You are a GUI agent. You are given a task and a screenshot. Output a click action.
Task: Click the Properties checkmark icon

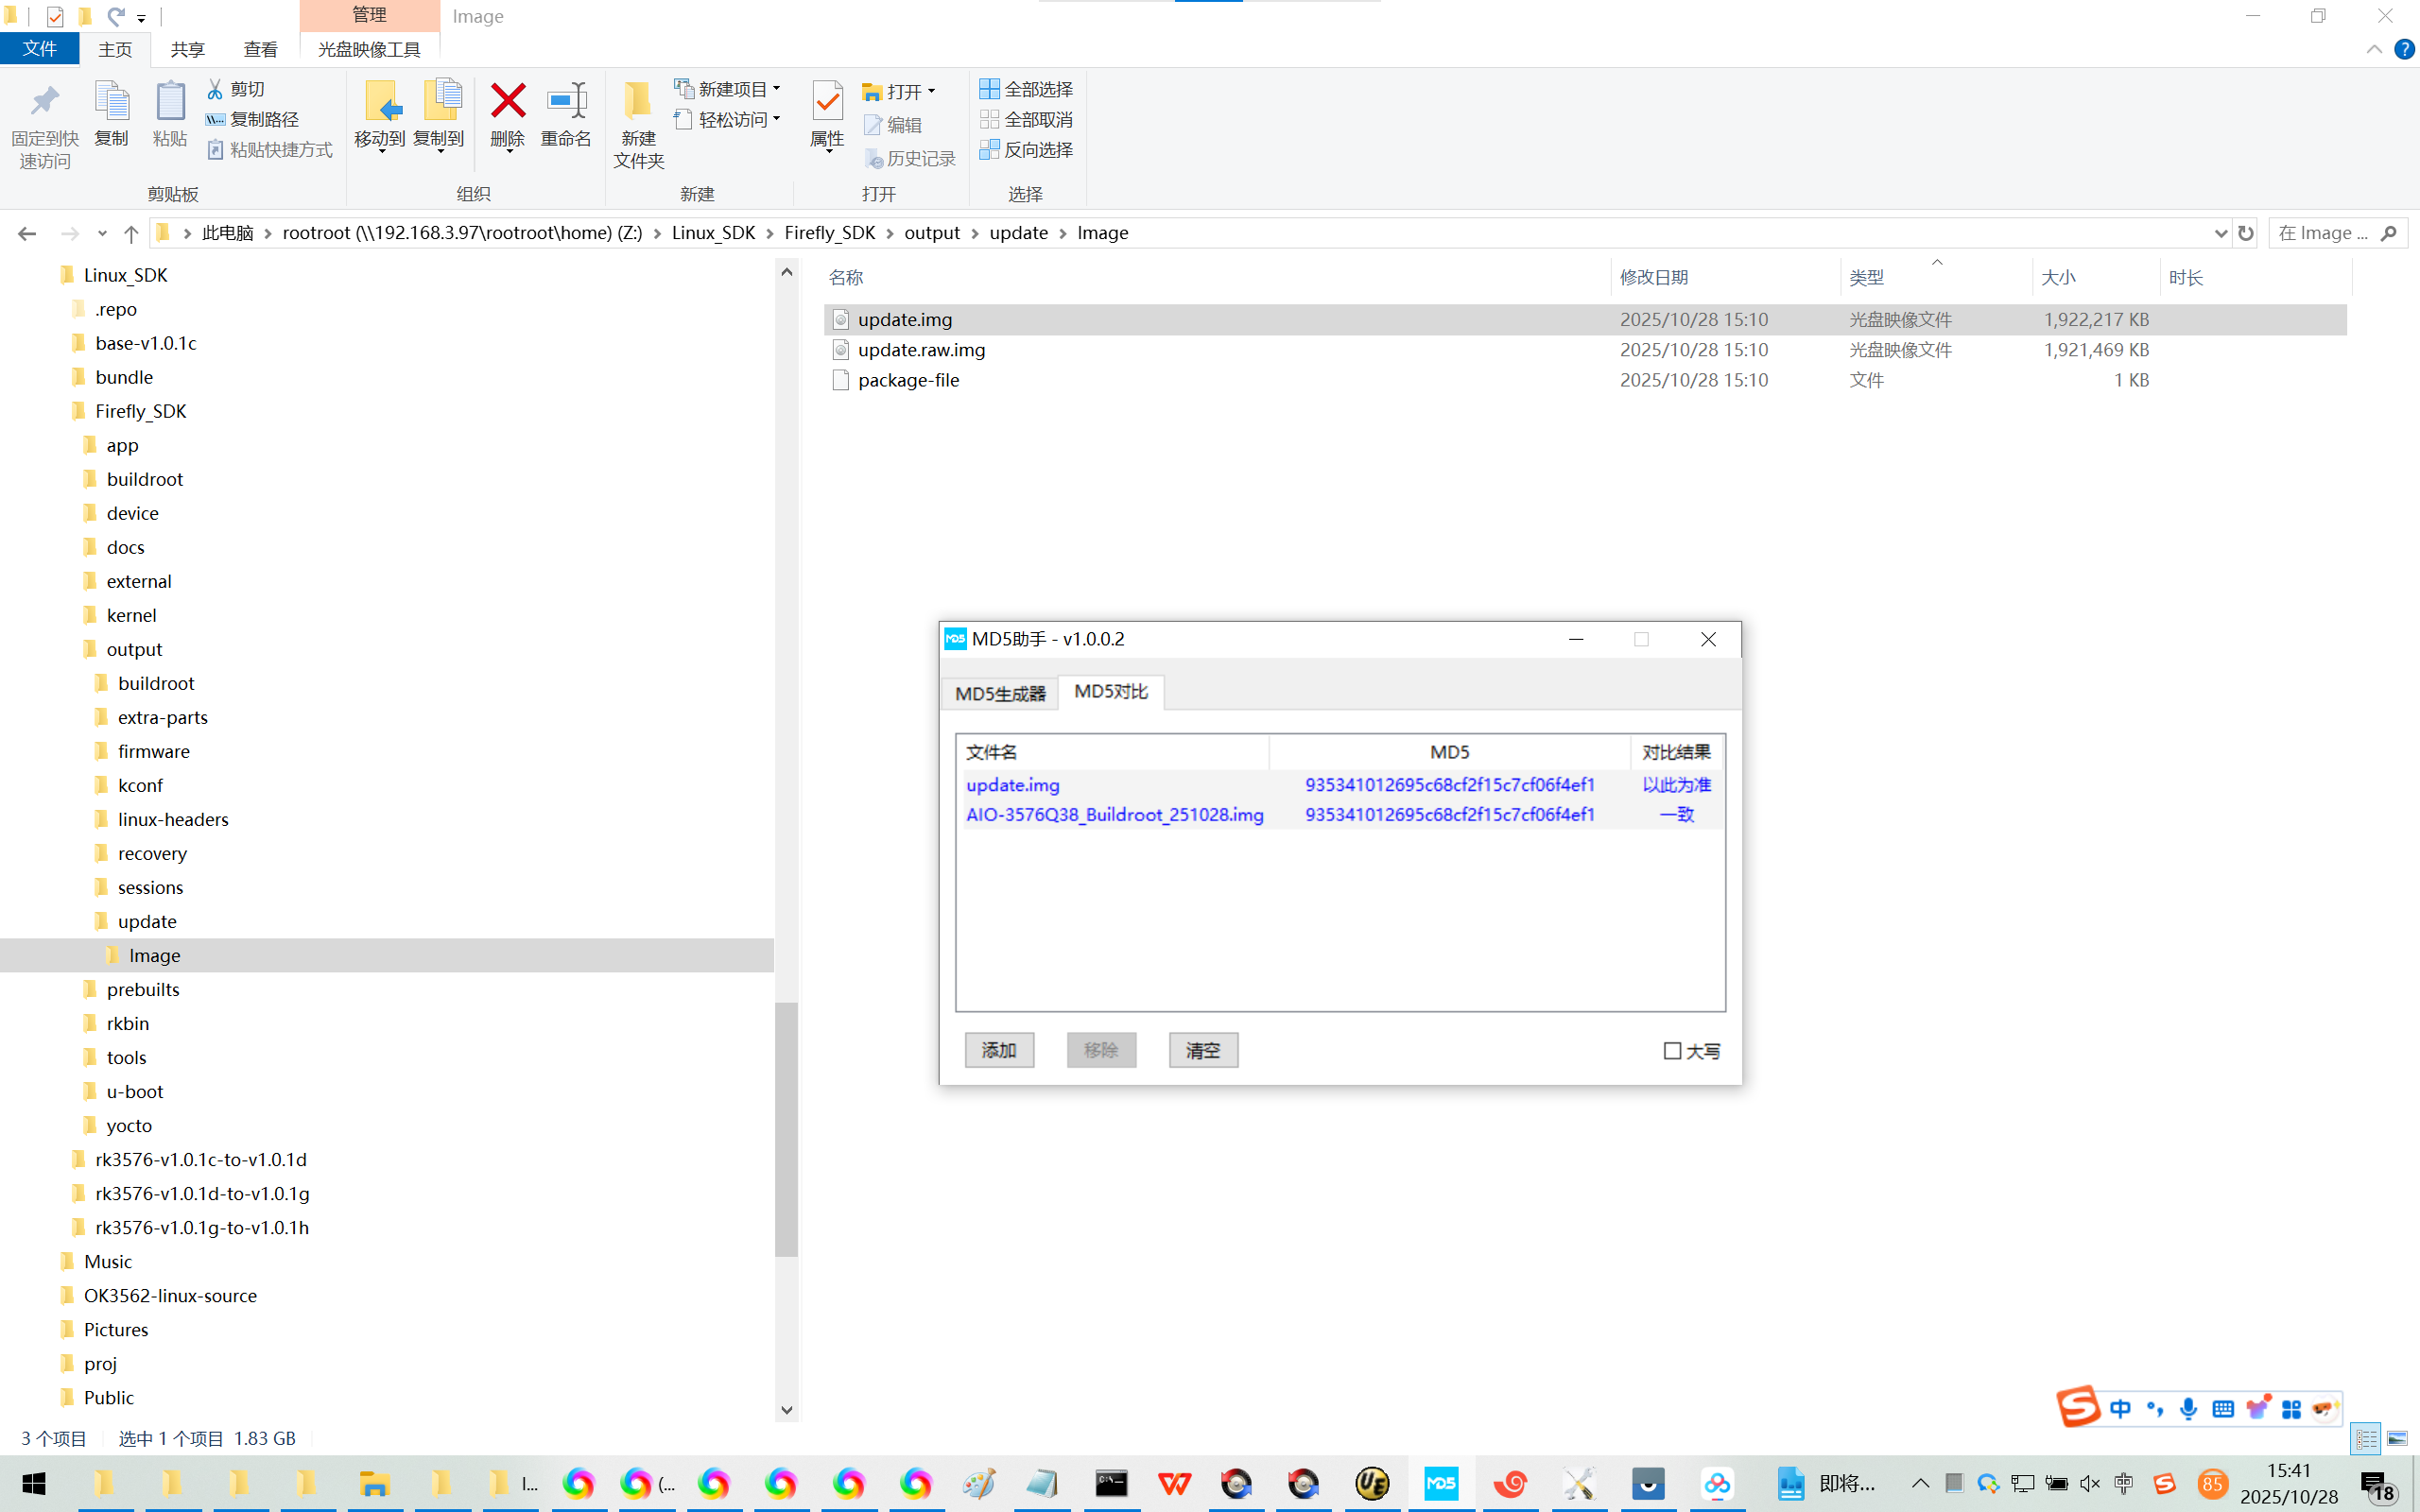click(827, 101)
